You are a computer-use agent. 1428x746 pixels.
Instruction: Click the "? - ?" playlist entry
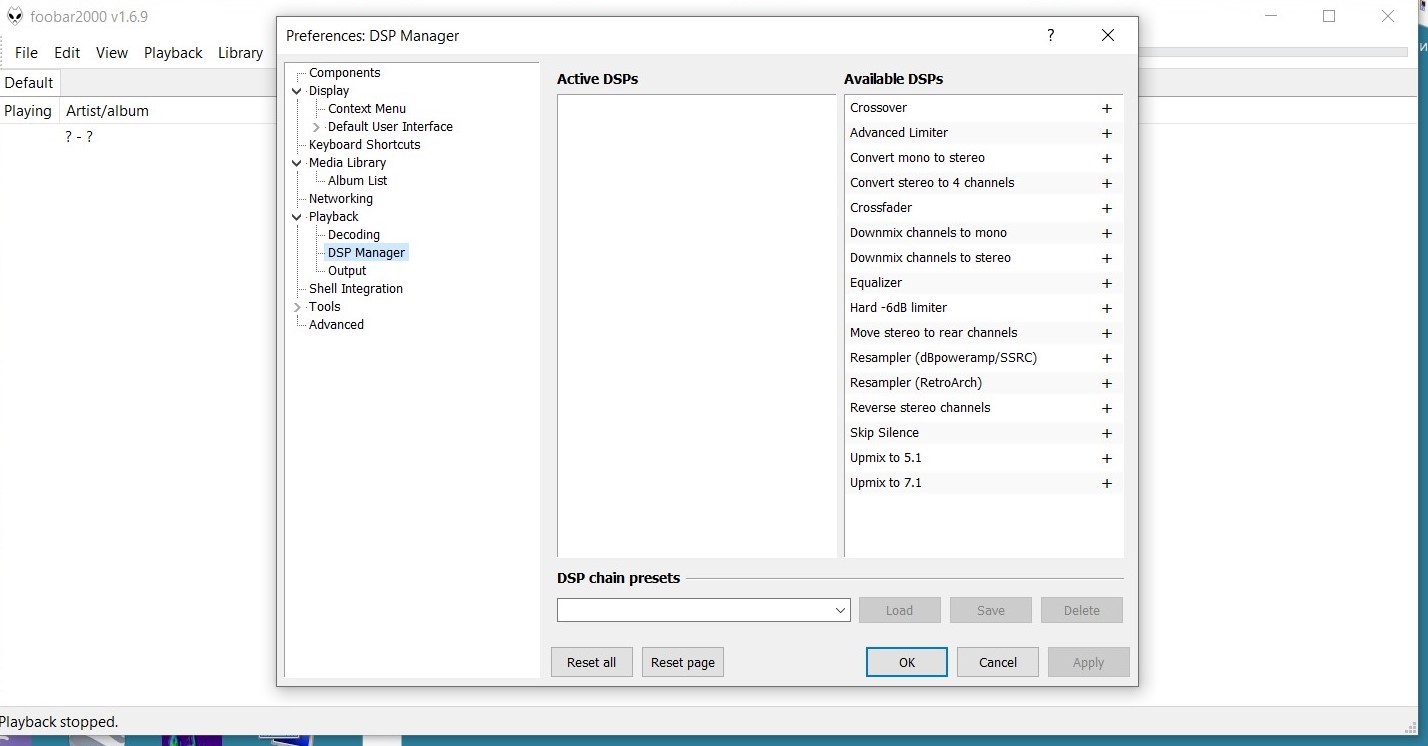tap(79, 137)
